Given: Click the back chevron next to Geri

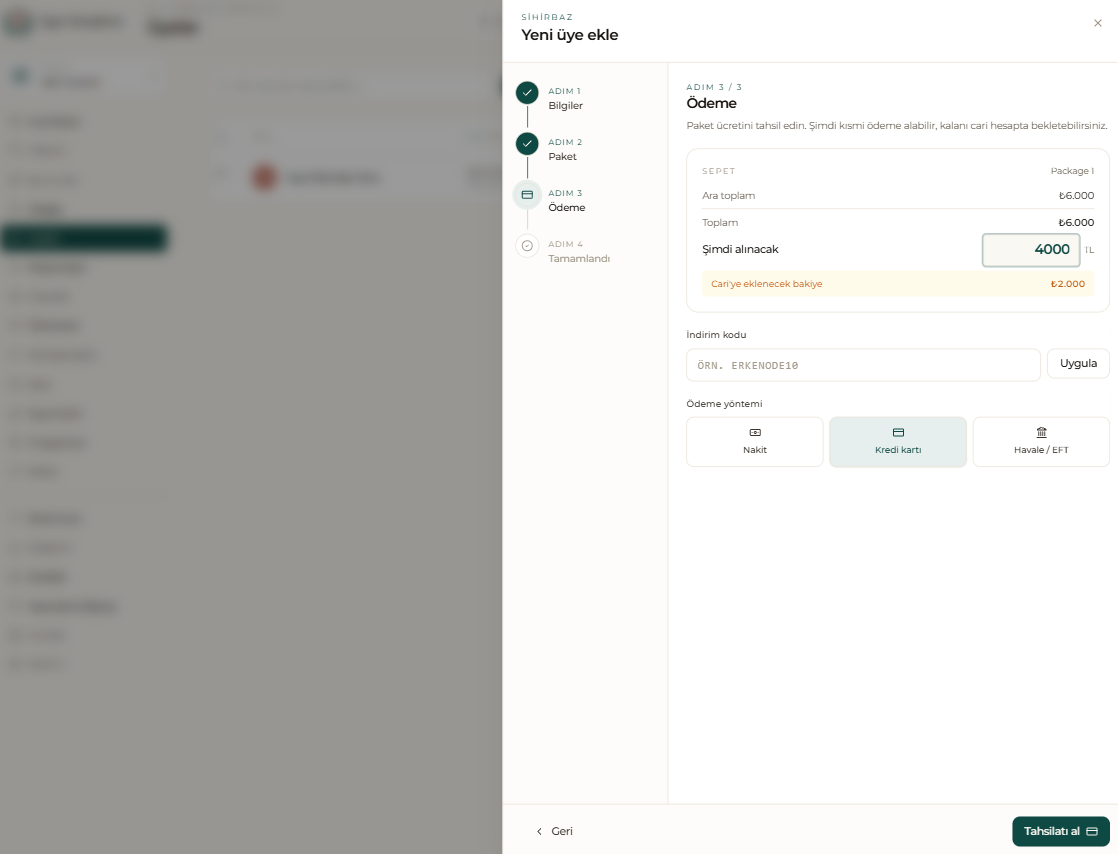Looking at the screenshot, I should pos(539,831).
